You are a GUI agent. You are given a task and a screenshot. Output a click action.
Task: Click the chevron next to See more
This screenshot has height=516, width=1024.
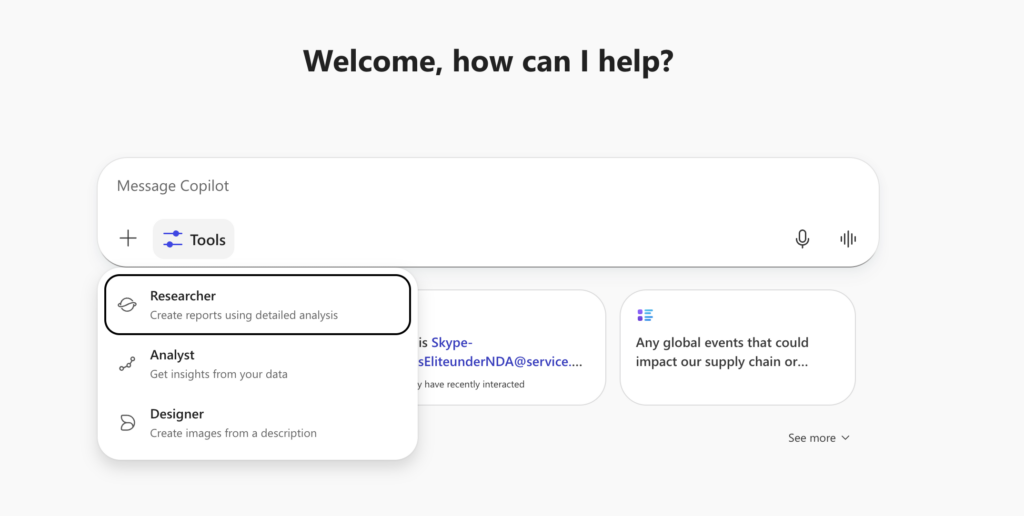point(845,438)
